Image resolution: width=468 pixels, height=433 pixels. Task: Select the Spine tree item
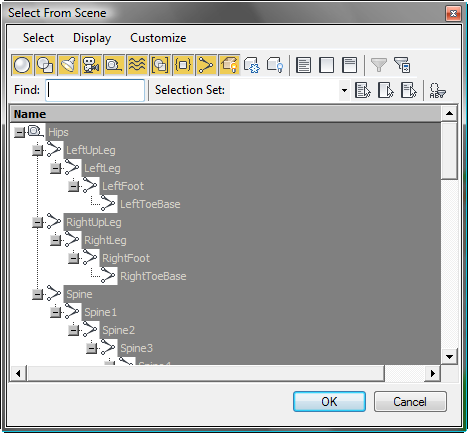[x=79, y=294]
